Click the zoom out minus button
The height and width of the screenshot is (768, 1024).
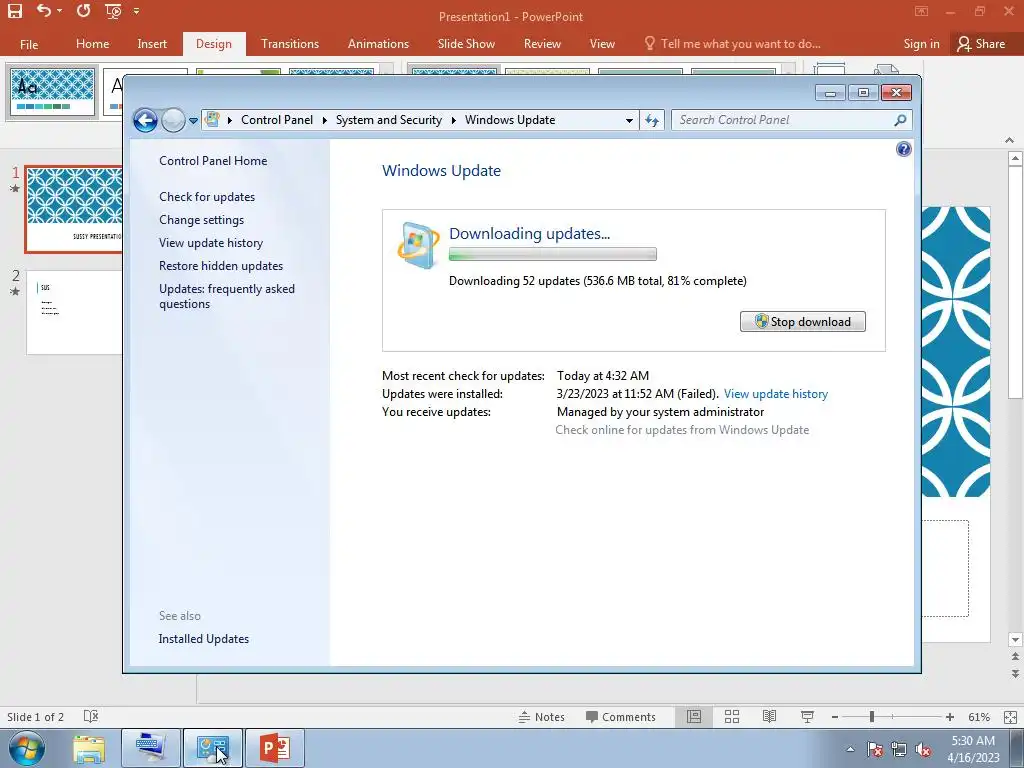(x=835, y=717)
